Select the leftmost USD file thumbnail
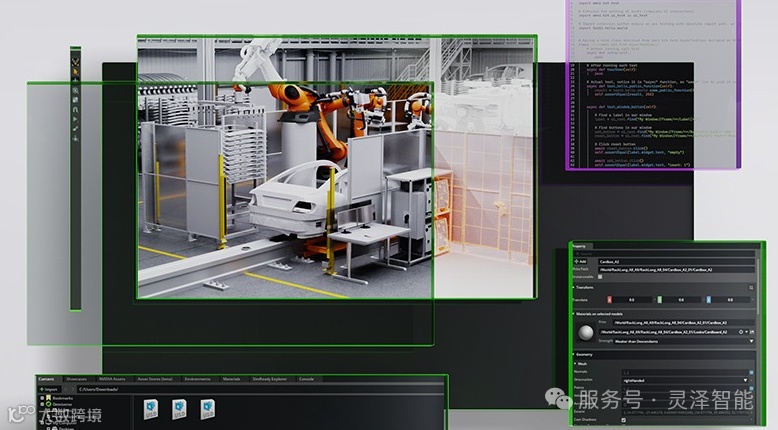The width and height of the screenshot is (778, 430). coord(151,409)
